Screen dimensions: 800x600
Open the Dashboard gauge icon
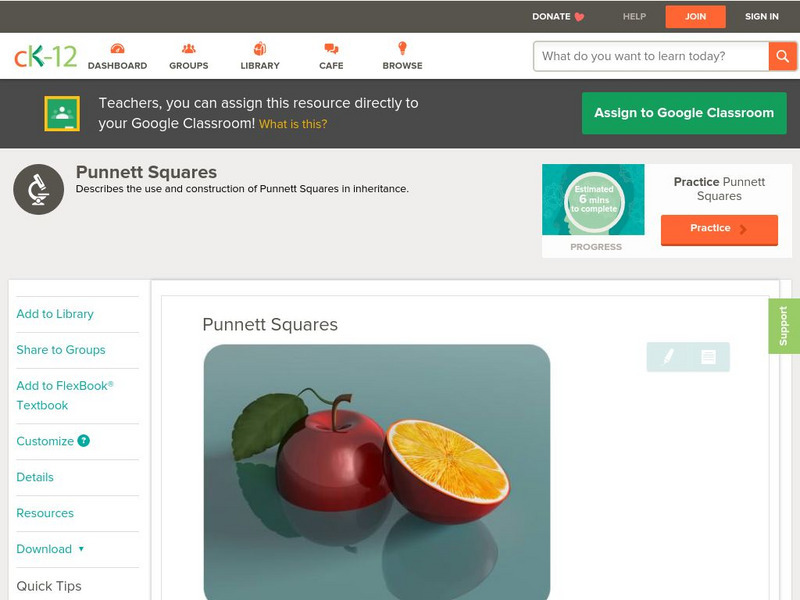point(117,48)
